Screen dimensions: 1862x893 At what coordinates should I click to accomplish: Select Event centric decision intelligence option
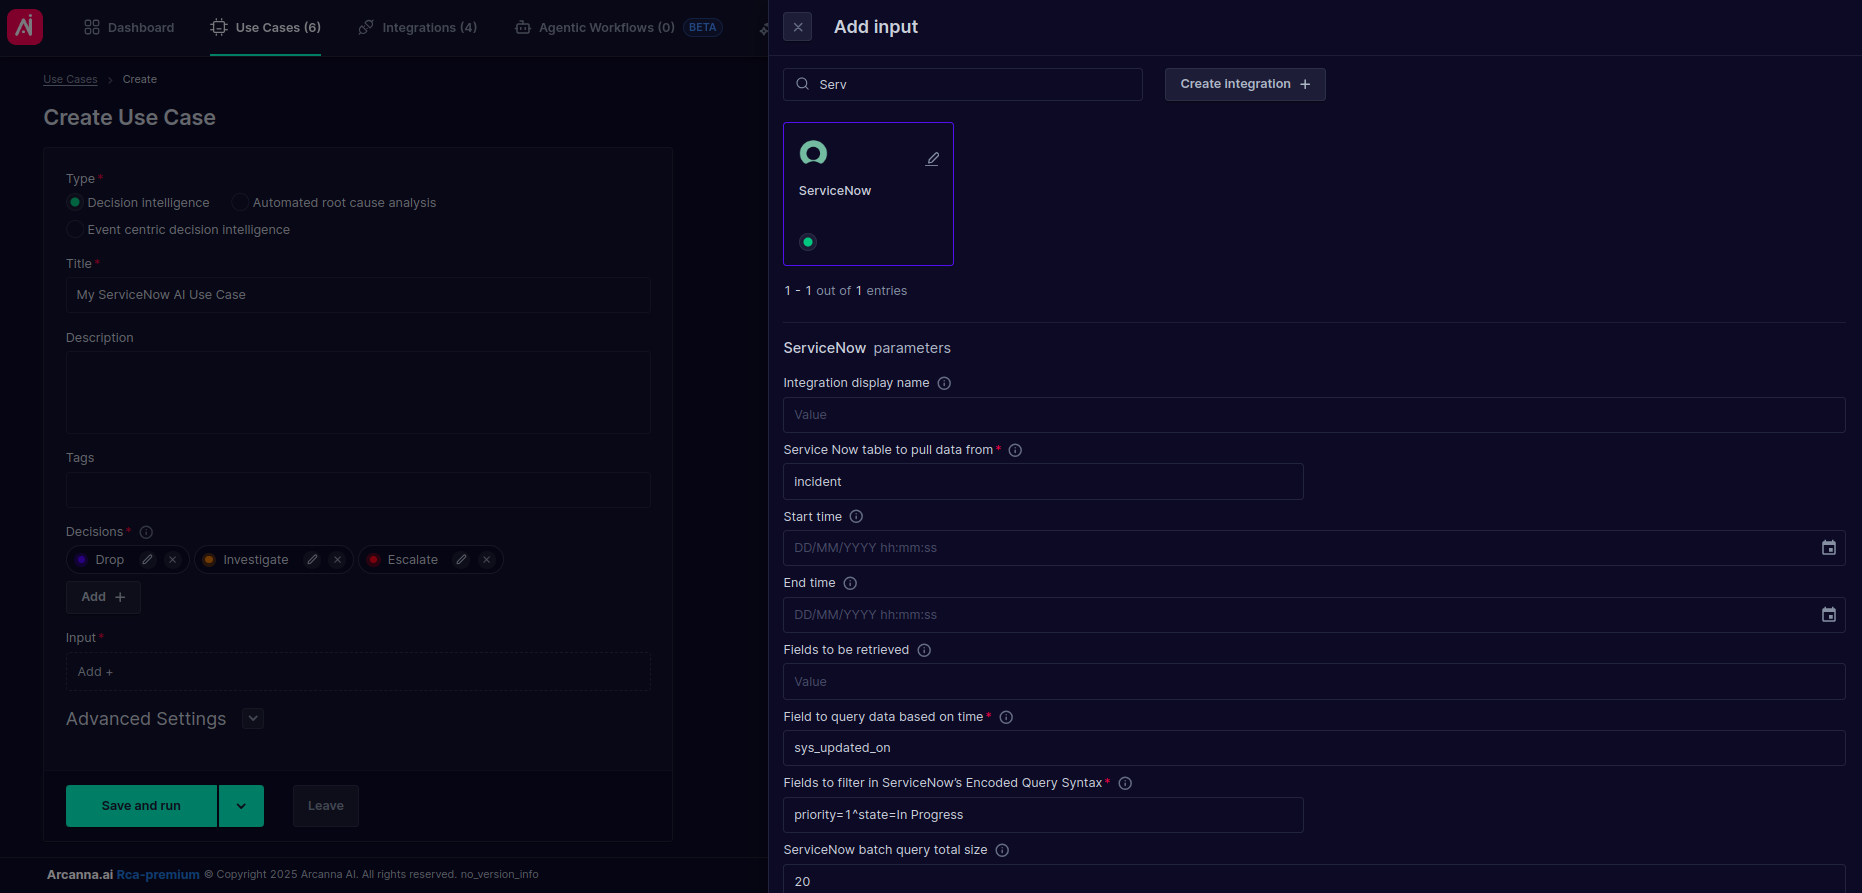[x=75, y=229]
